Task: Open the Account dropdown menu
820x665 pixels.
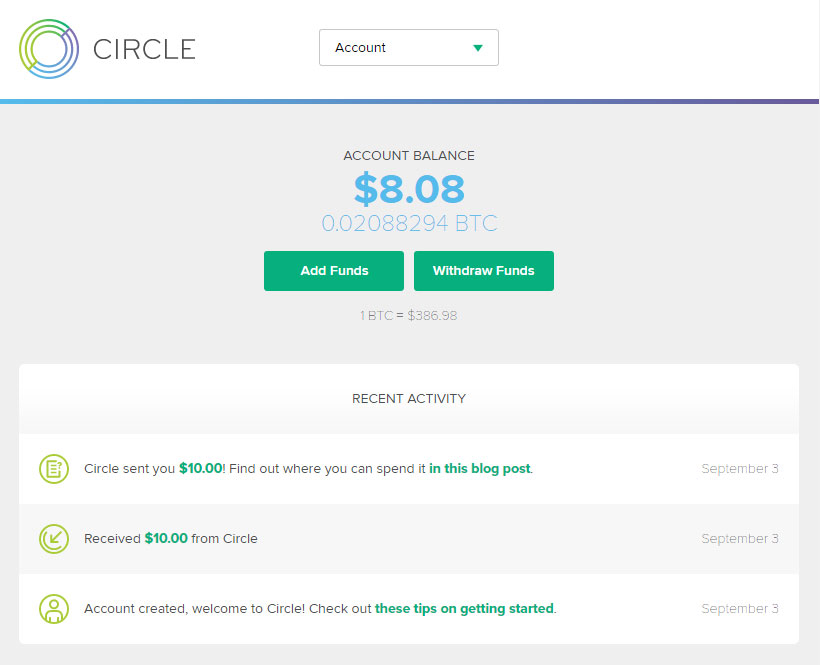Action: 409,48
